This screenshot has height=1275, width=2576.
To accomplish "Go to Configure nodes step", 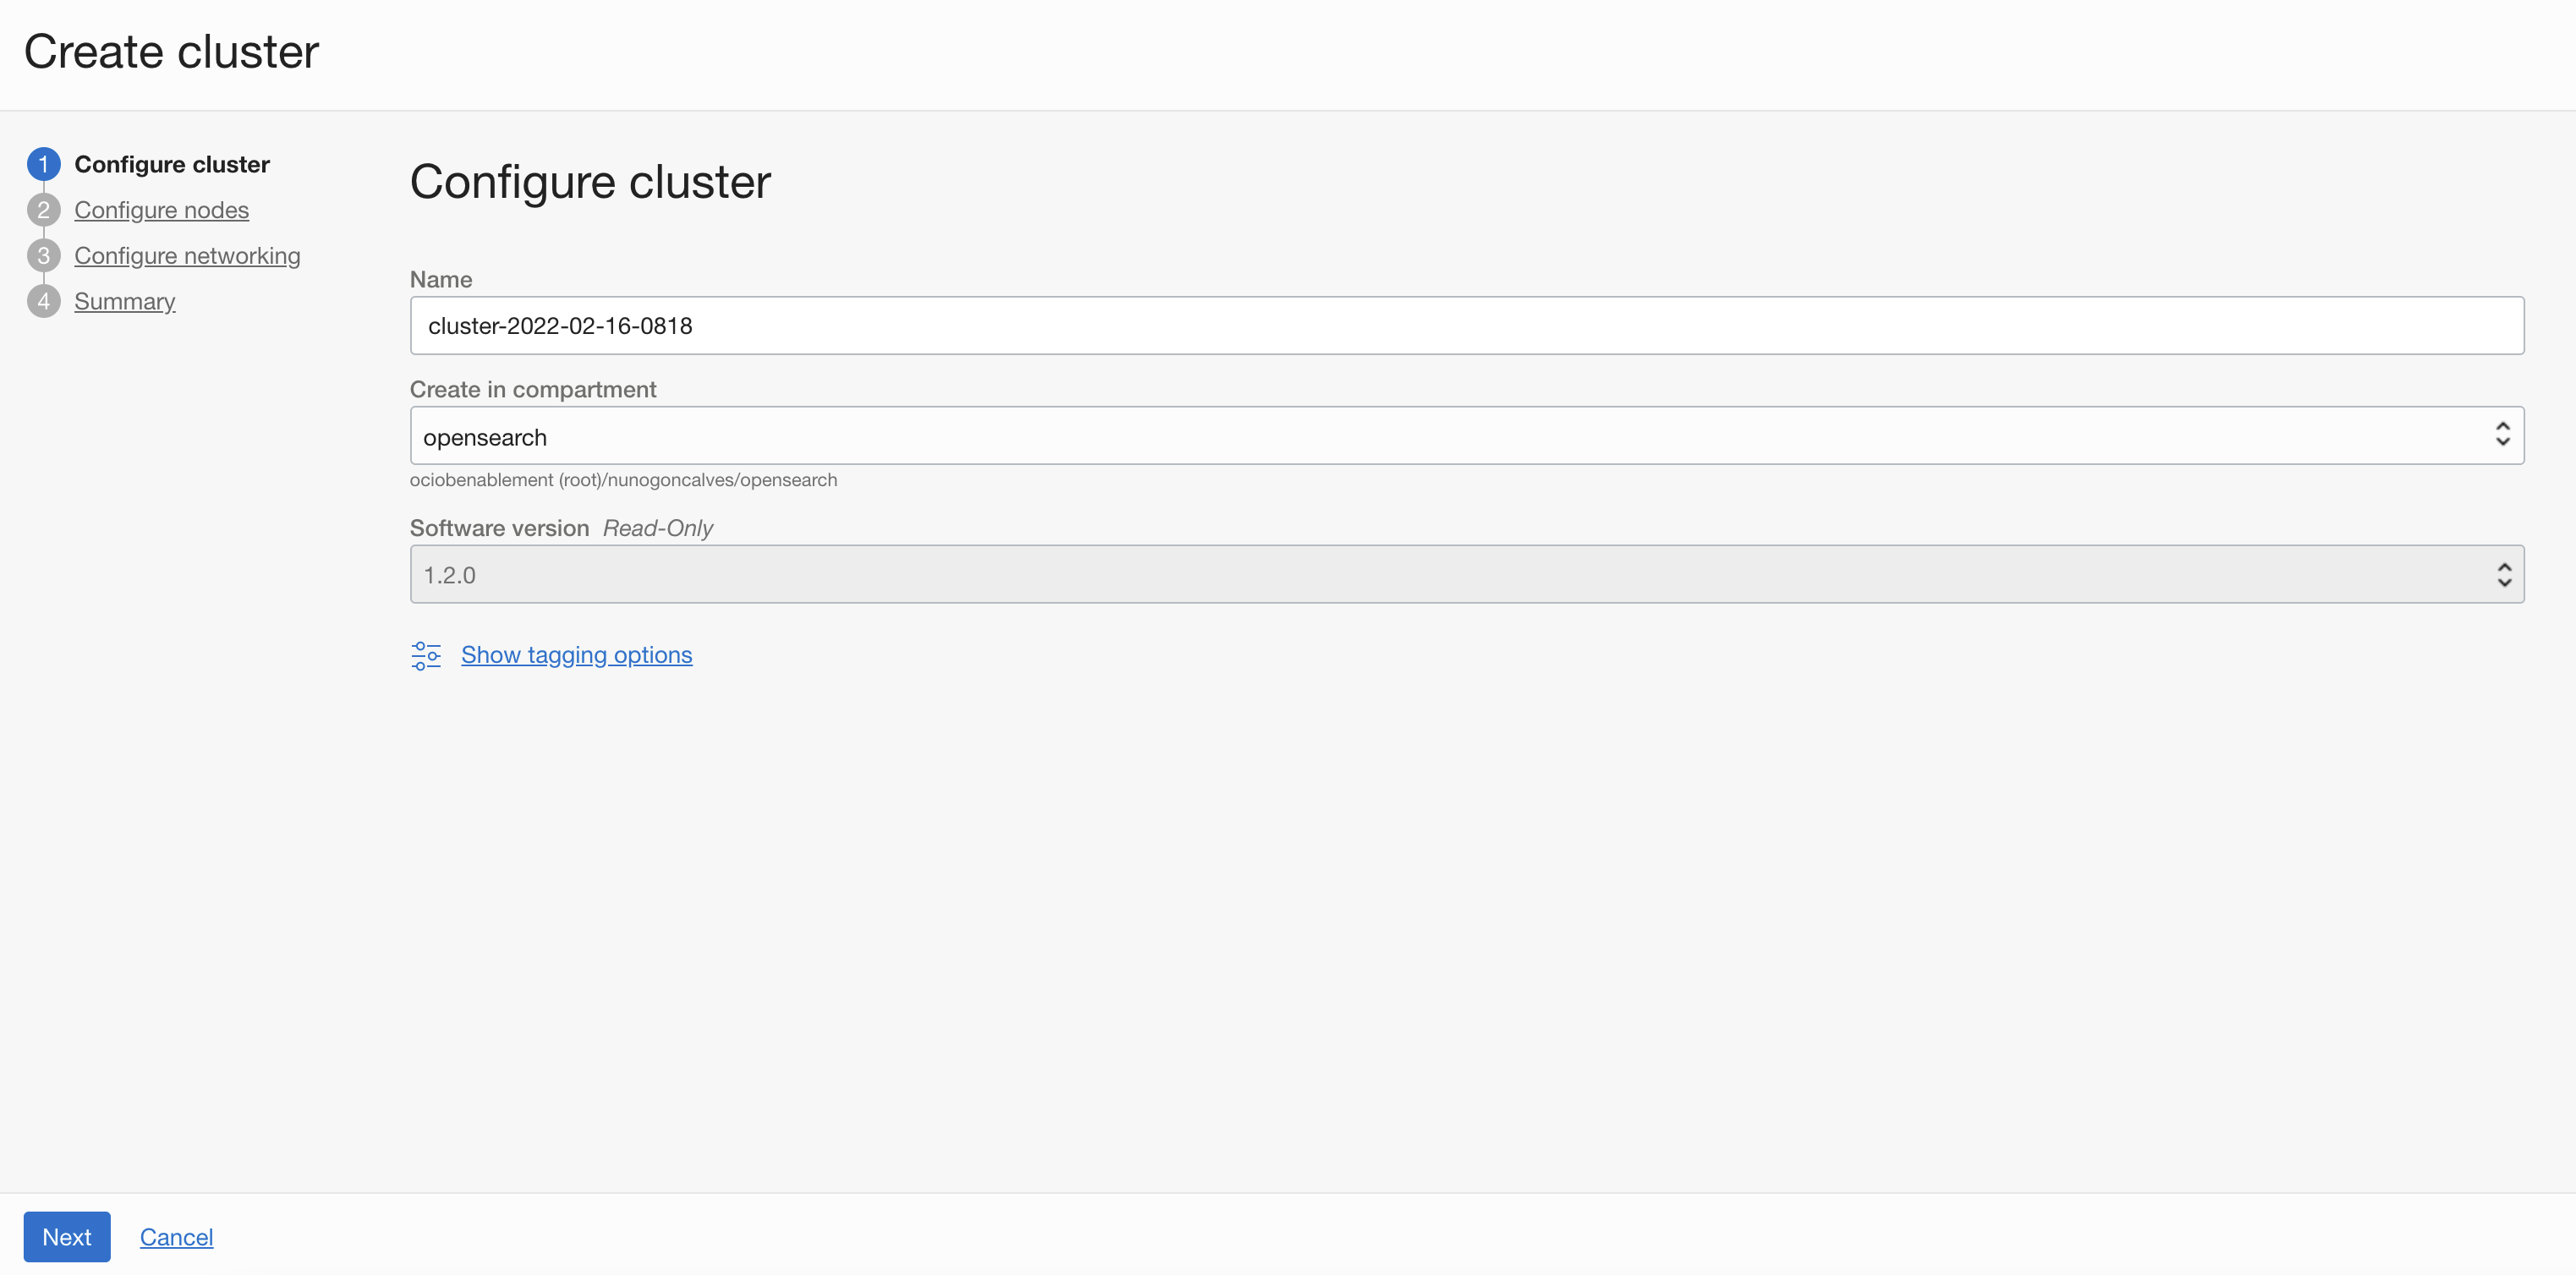I will pyautogui.click(x=161, y=210).
